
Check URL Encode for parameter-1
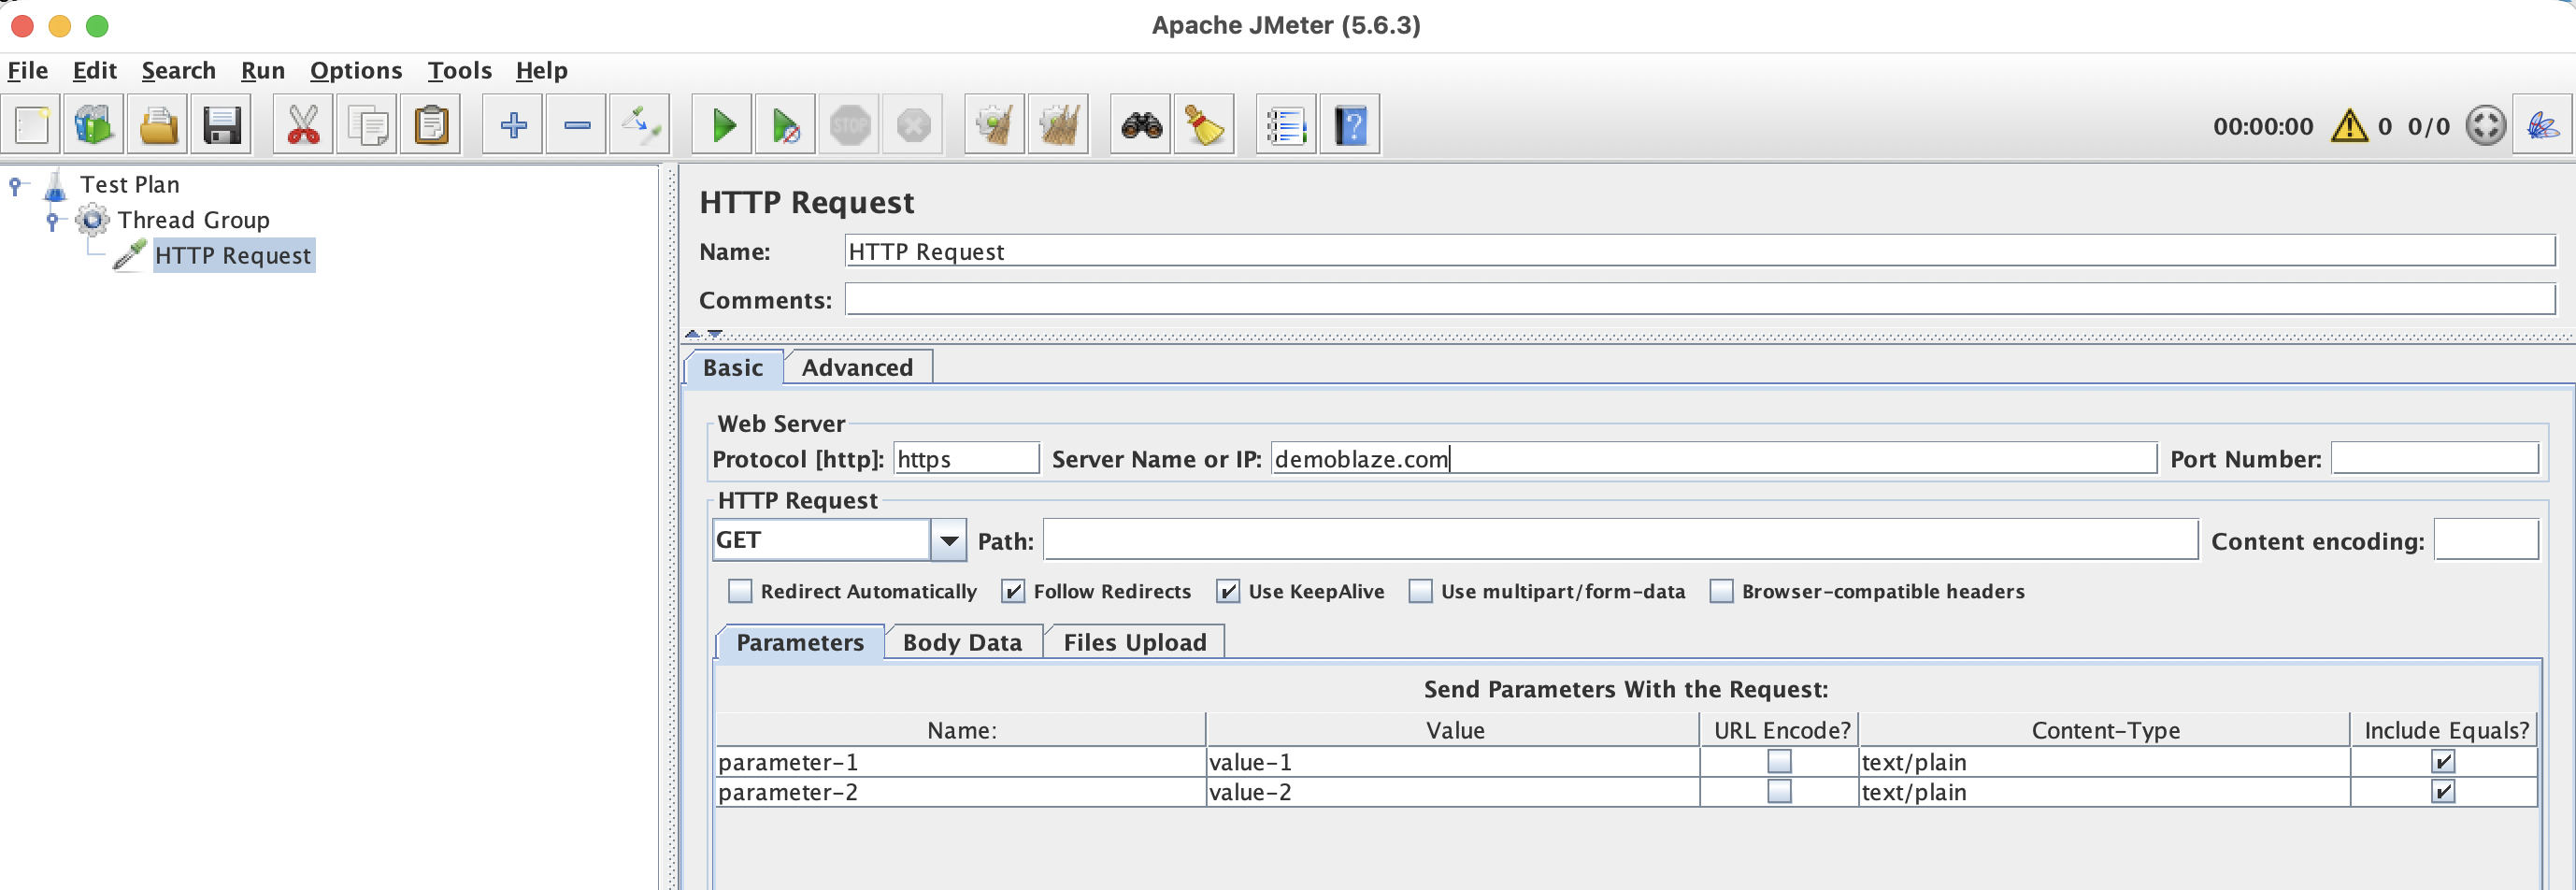pos(1779,762)
